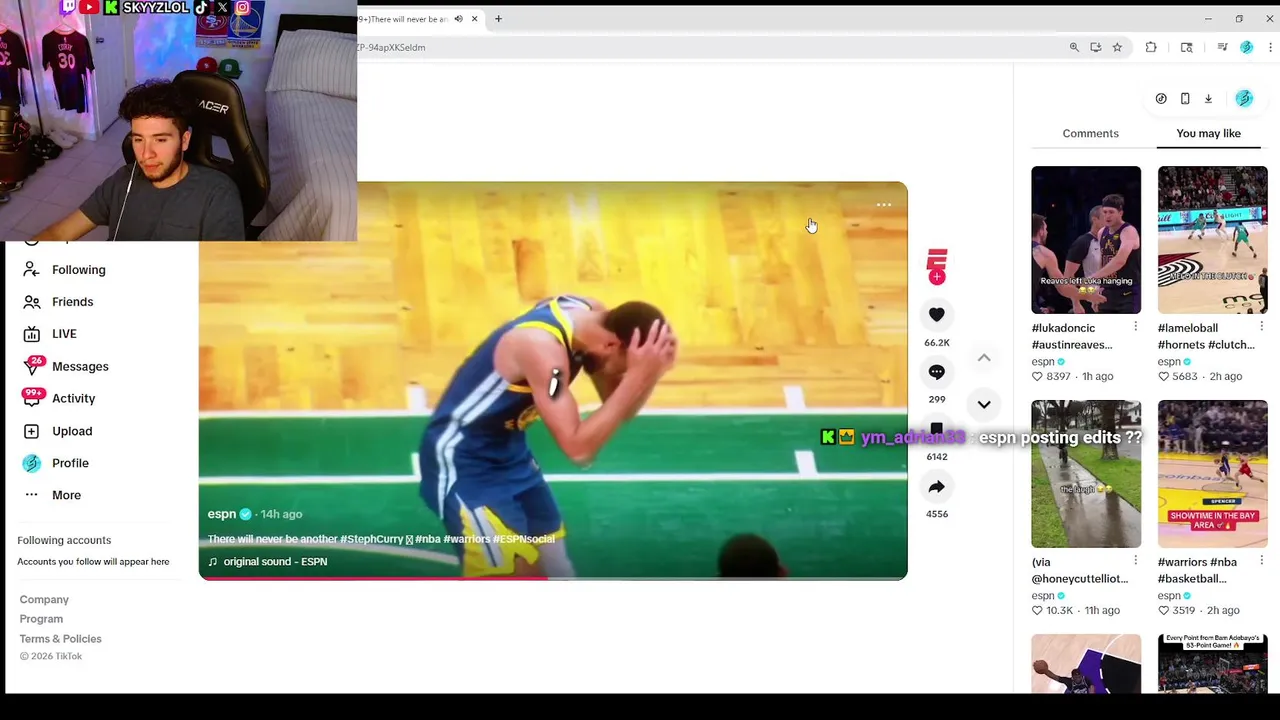
Task: Open original sound - ESPN link
Action: click(267, 562)
